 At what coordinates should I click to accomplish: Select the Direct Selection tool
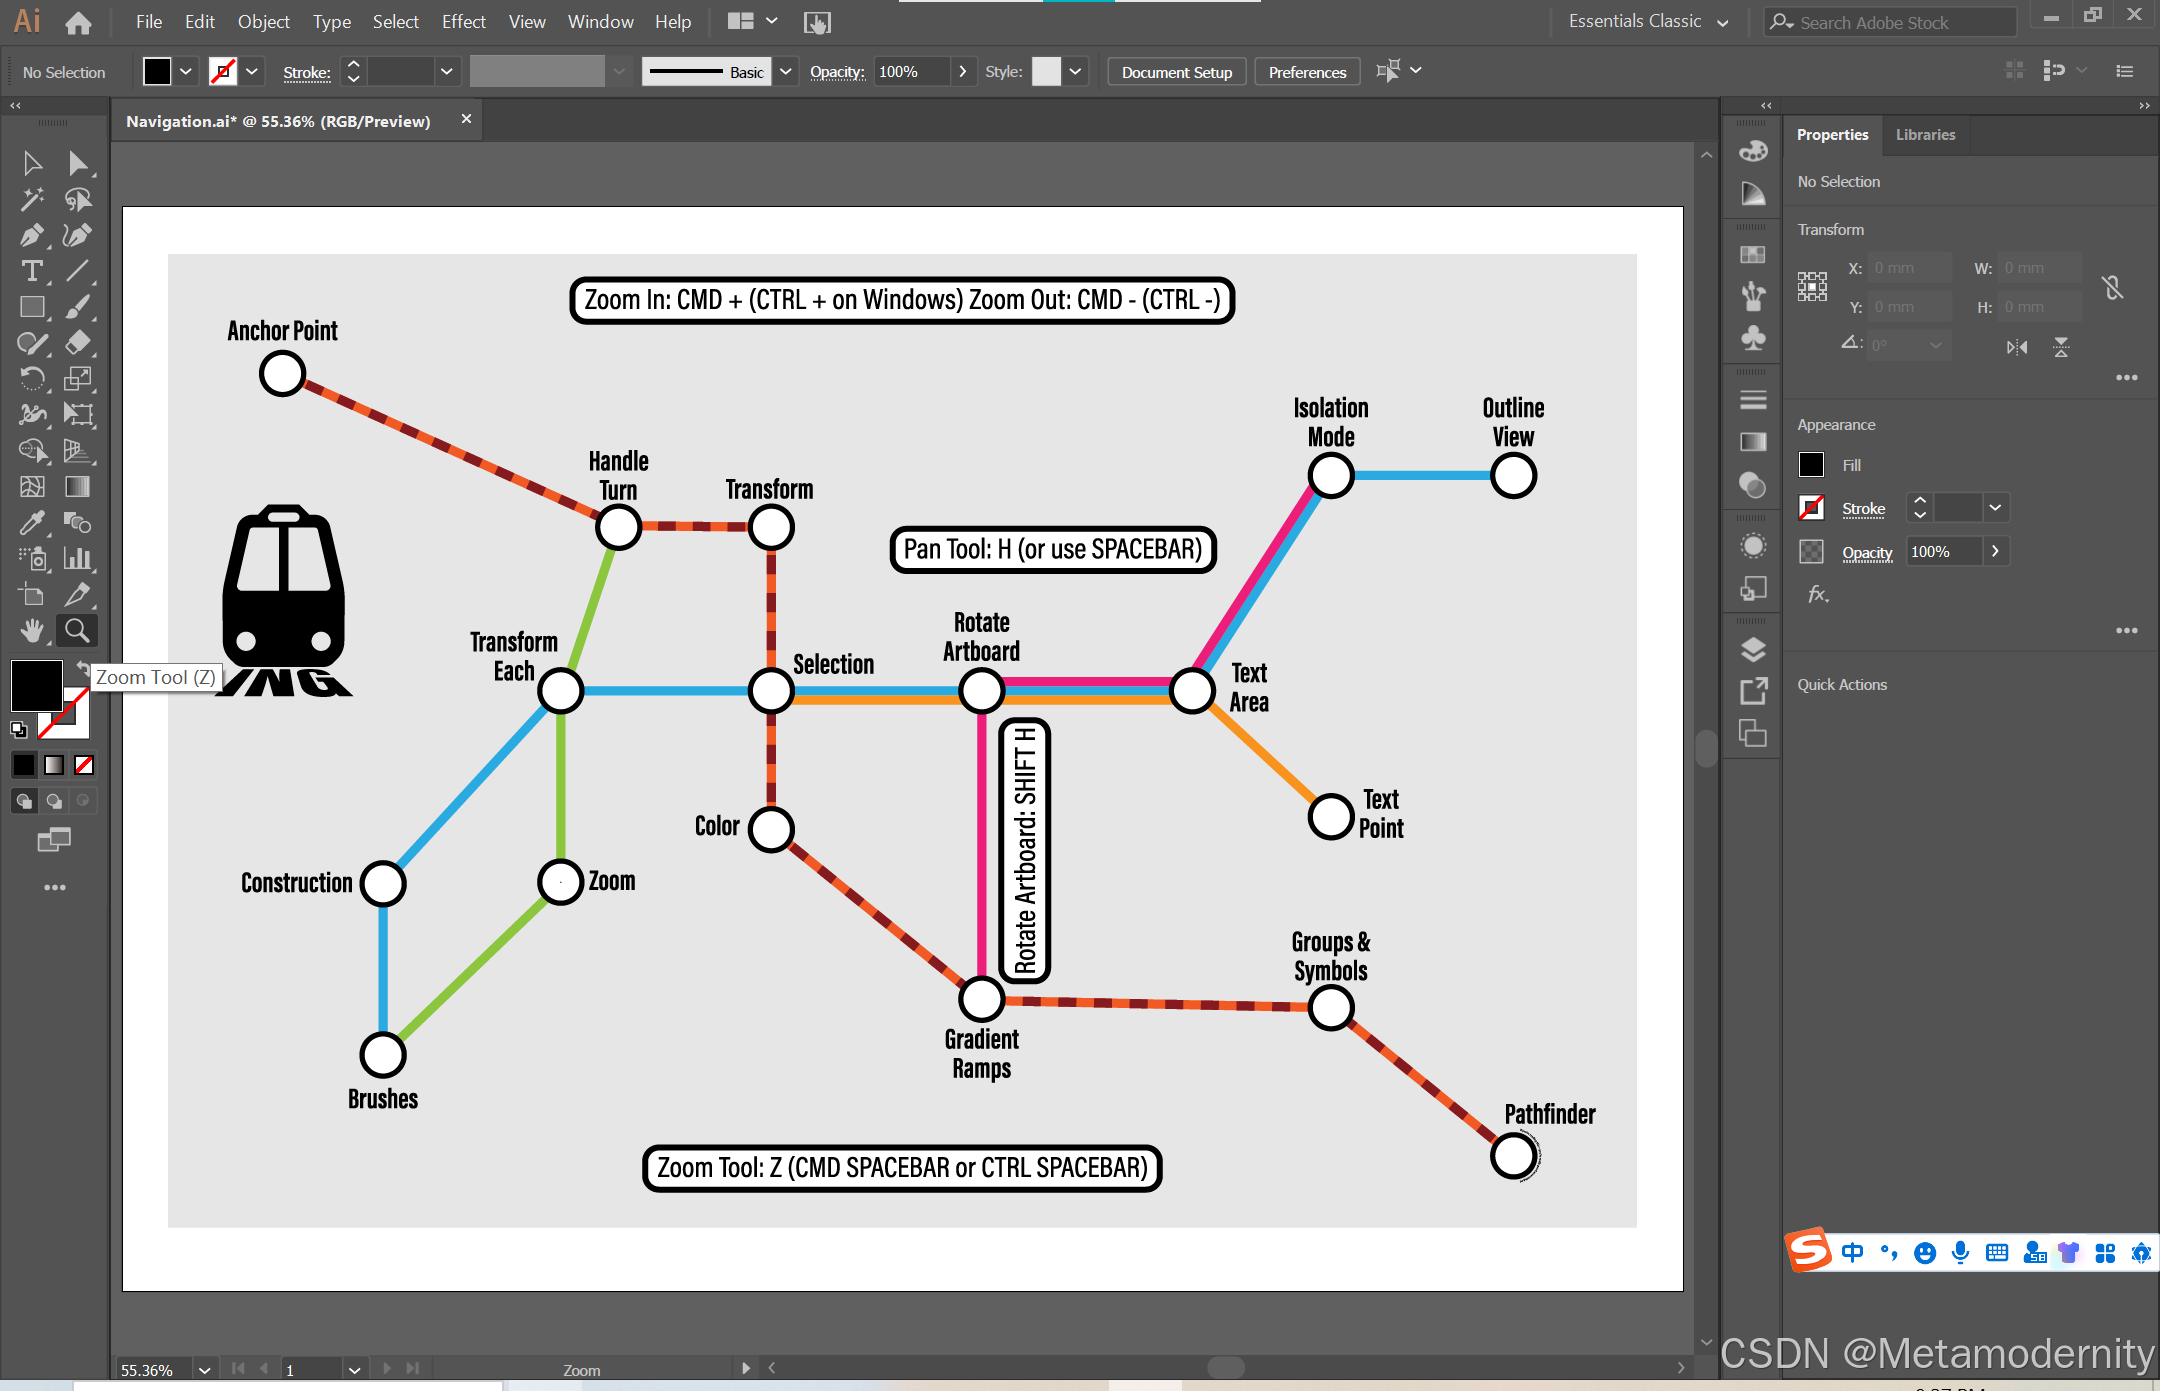[x=77, y=163]
